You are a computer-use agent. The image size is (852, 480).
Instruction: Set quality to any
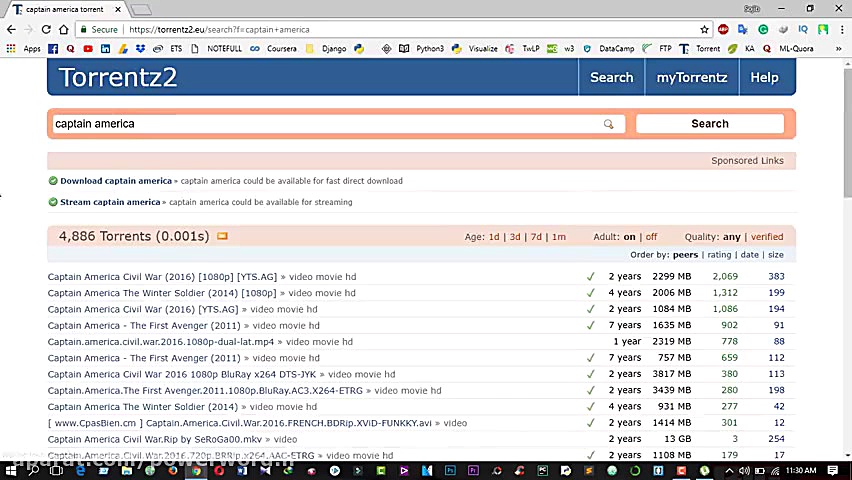731,237
